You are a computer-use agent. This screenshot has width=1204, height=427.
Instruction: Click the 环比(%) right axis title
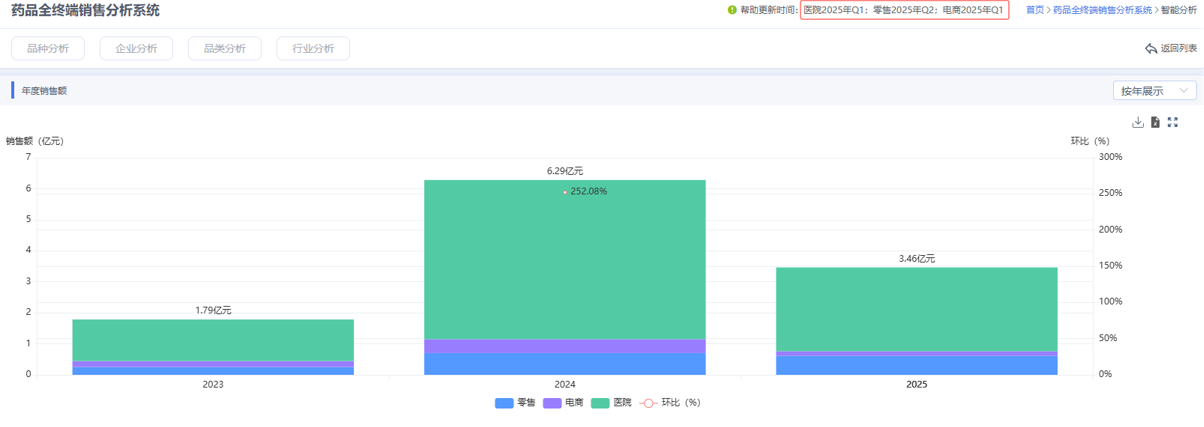pyautogui.click(x=1089, y=141)
